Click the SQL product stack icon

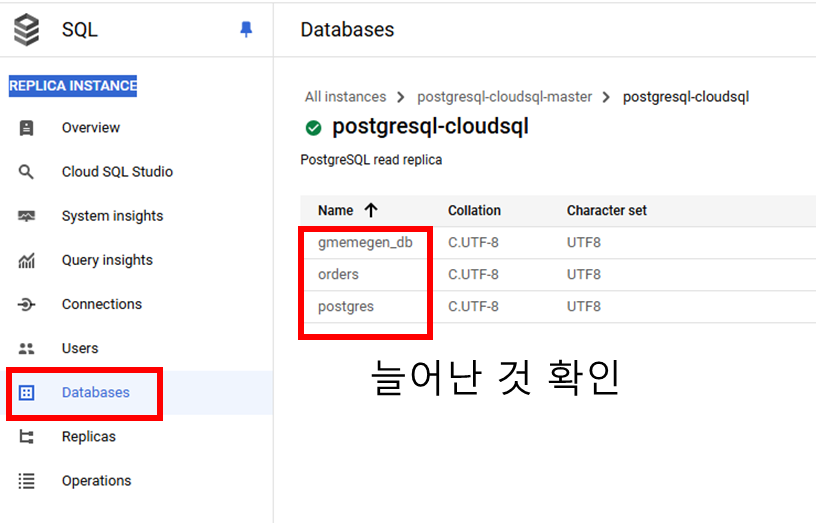(27, 30)
